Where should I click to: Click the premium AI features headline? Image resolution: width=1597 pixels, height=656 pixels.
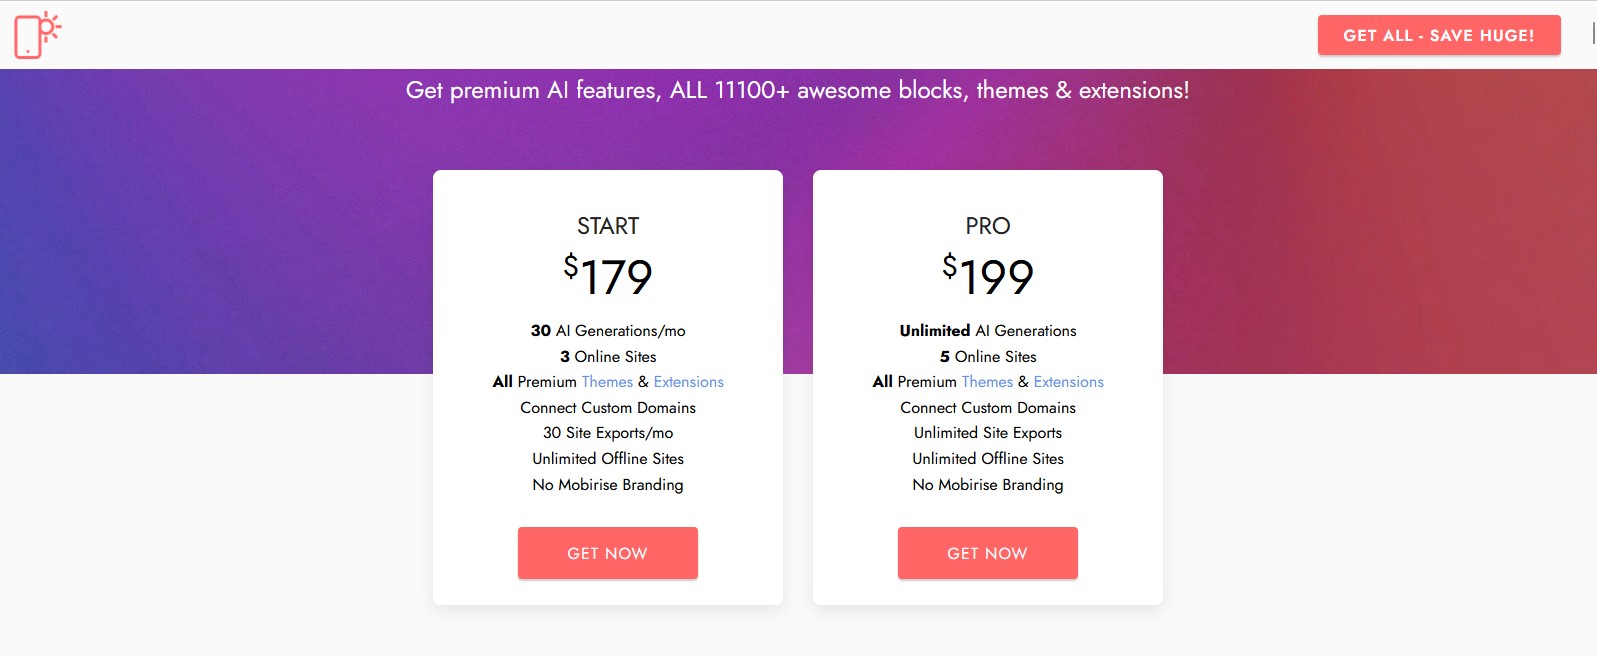point(797,90)
